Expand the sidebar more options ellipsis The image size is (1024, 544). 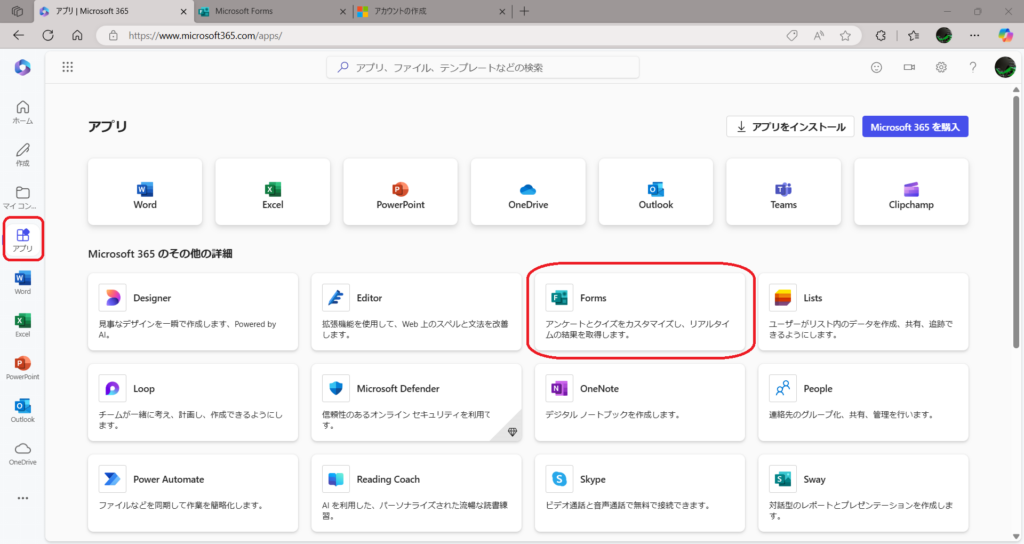(23, 498)
